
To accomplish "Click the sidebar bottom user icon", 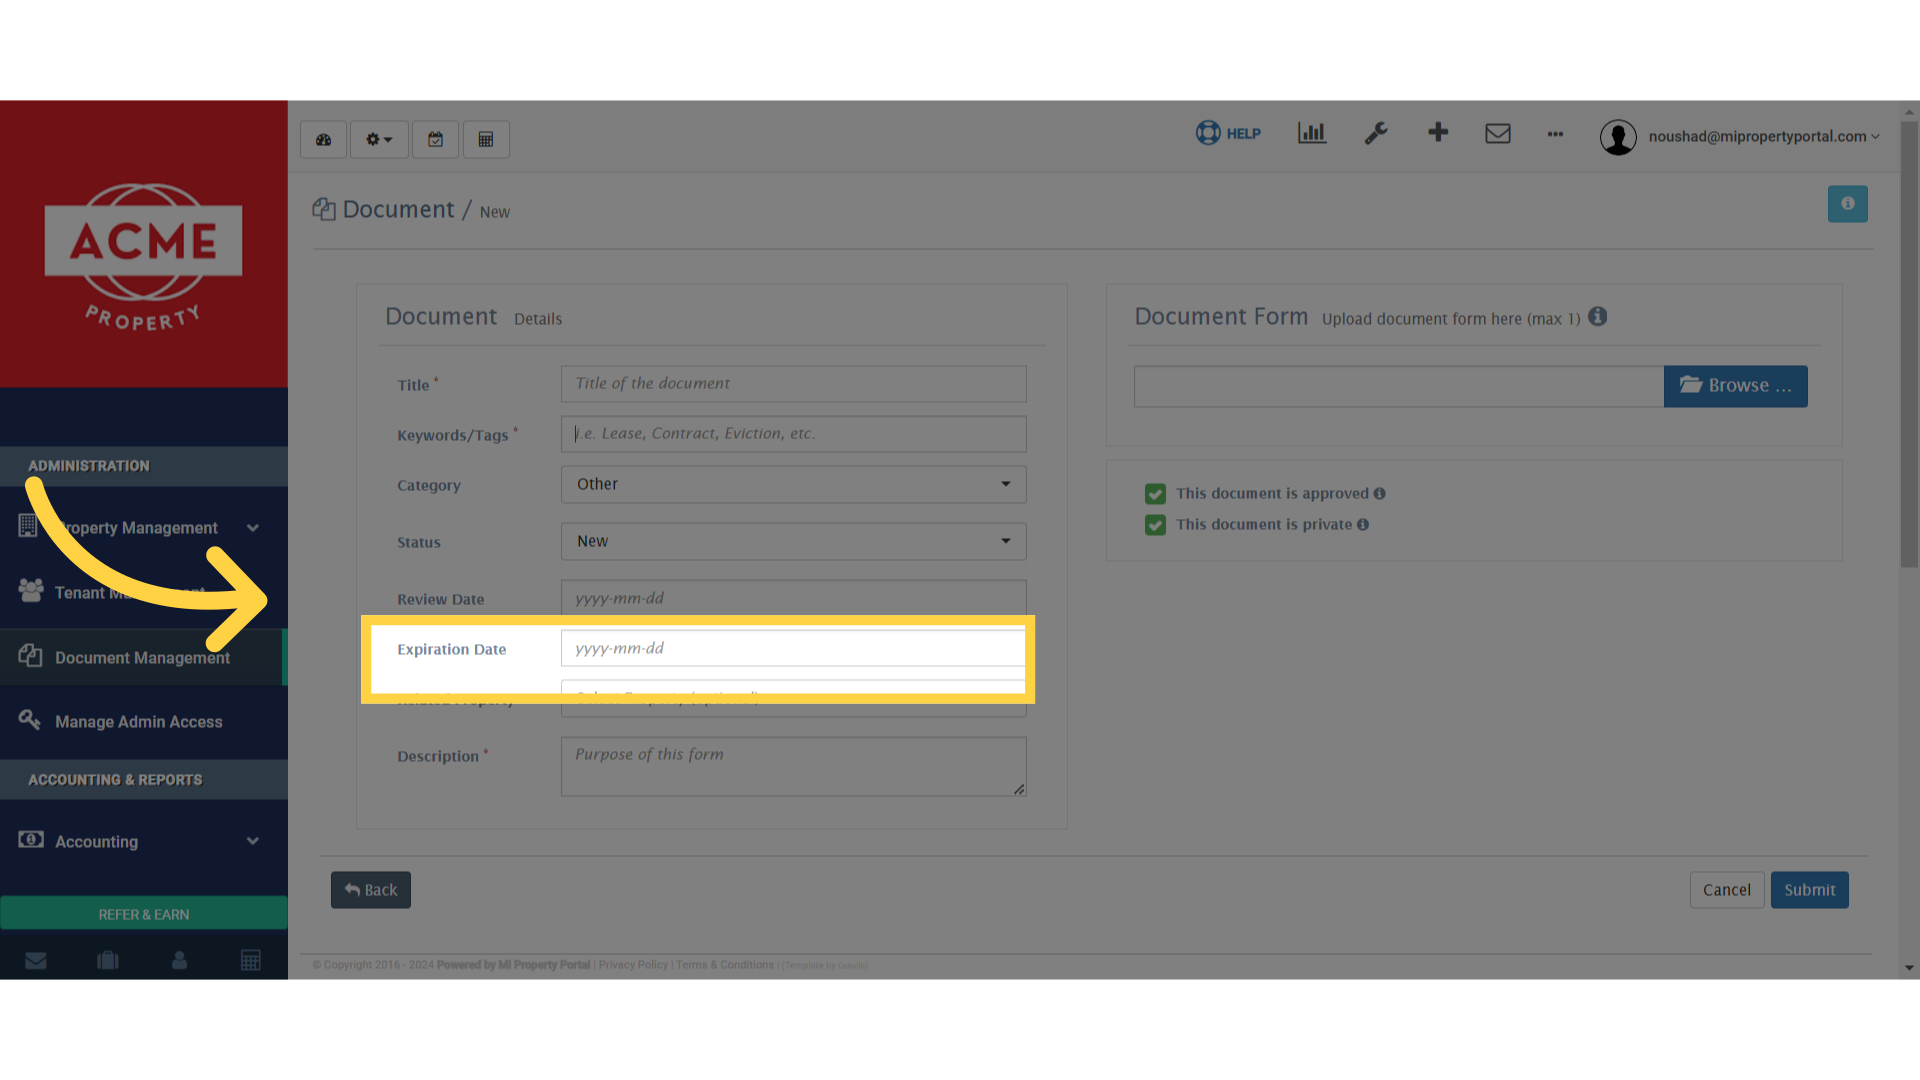I will [180, 961].
